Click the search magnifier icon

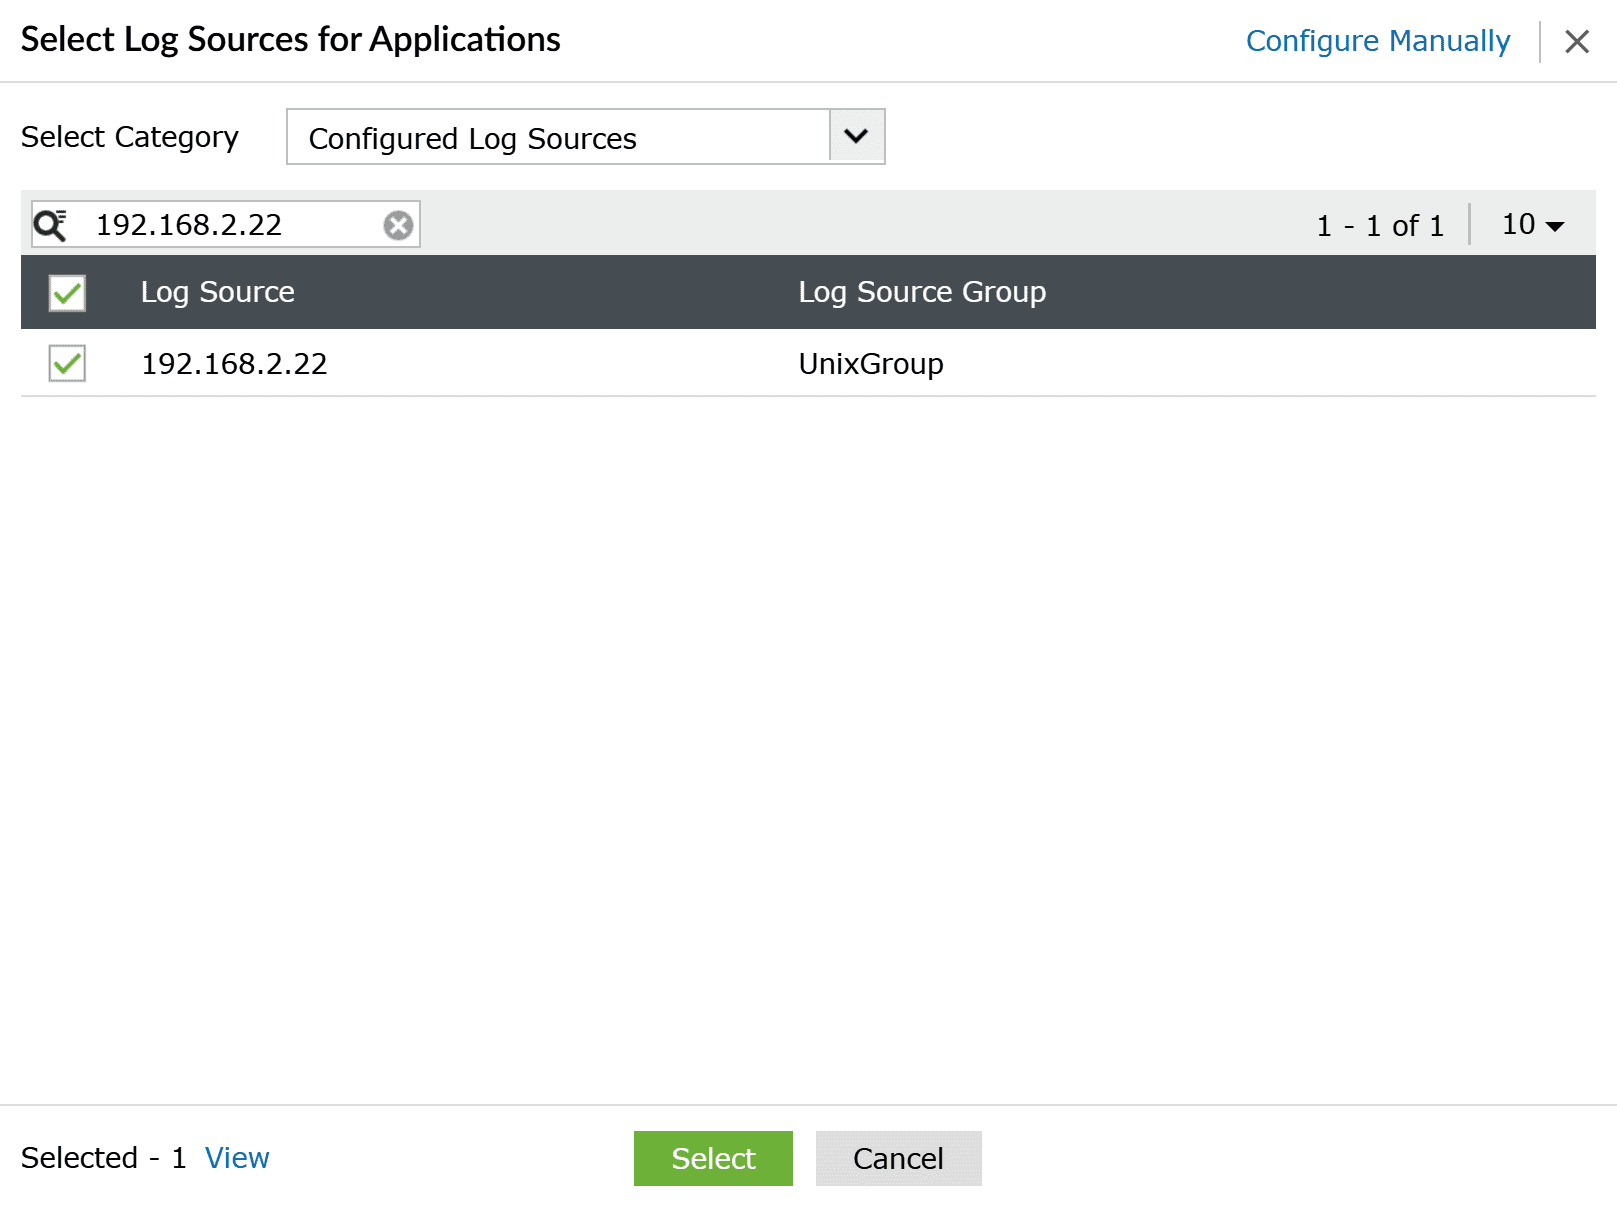click(x=52, y=224)
